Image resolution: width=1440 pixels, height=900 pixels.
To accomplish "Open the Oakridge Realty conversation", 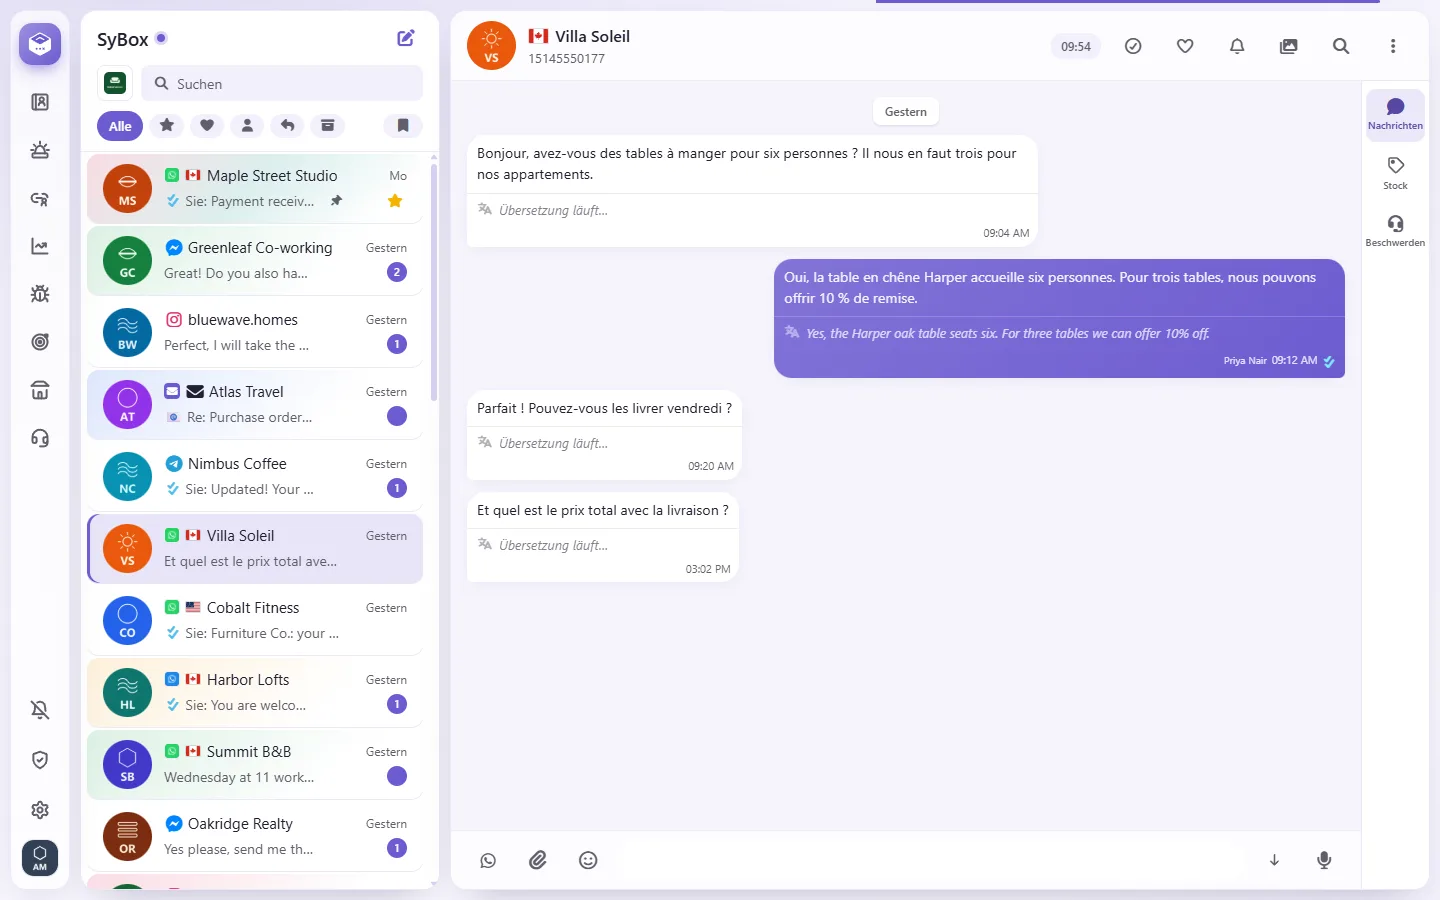I will click(255, 836).
